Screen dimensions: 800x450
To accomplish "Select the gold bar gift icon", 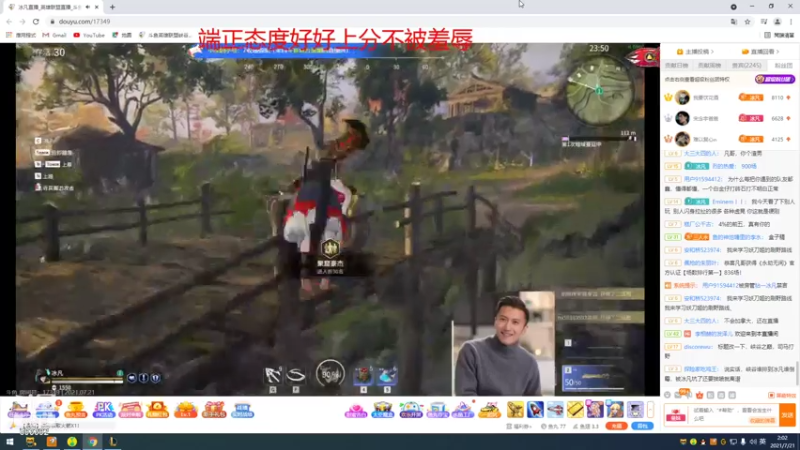I will tap(575, 409).
